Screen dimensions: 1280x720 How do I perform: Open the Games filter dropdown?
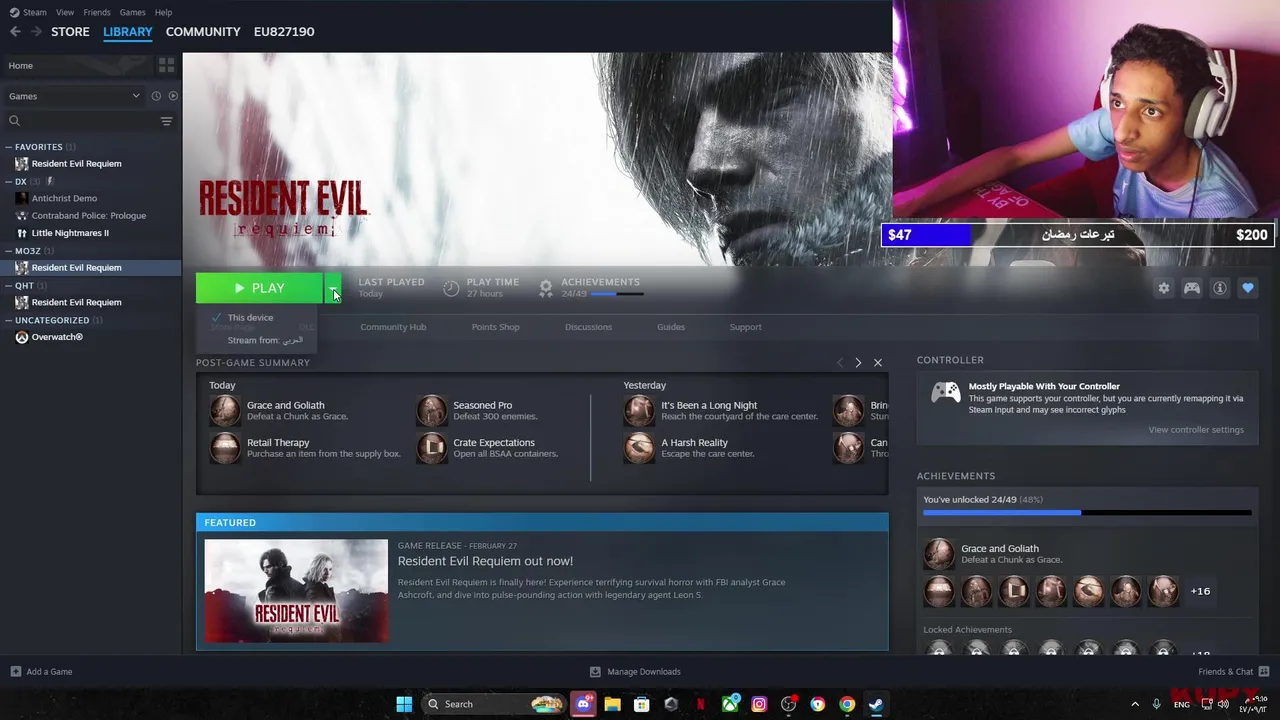(75, 96)
